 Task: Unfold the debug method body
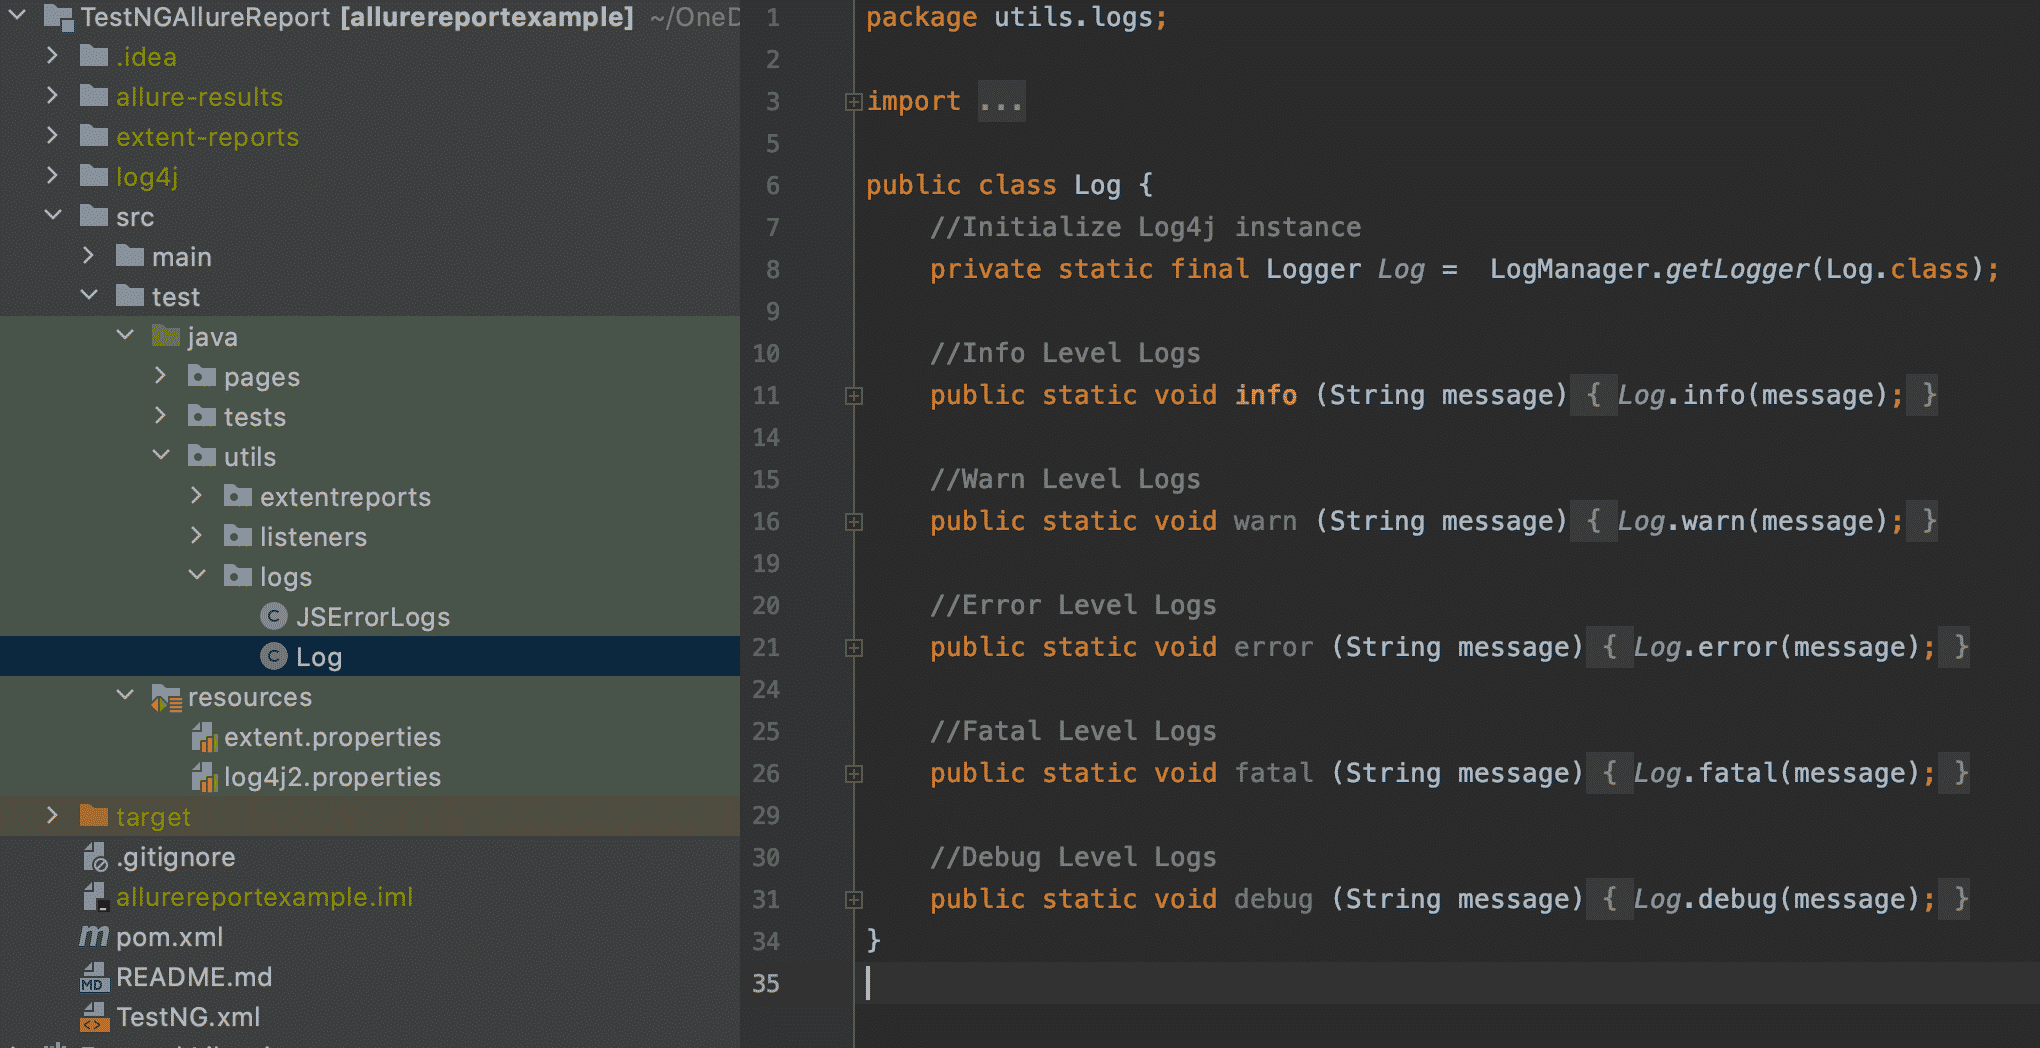(854, 900)
